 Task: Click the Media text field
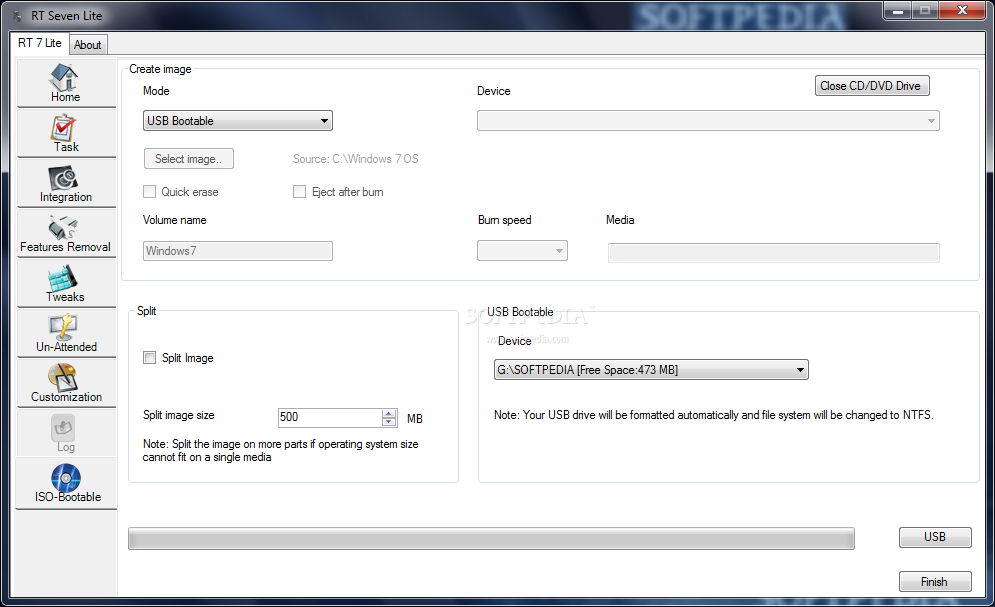click(774, 252)
